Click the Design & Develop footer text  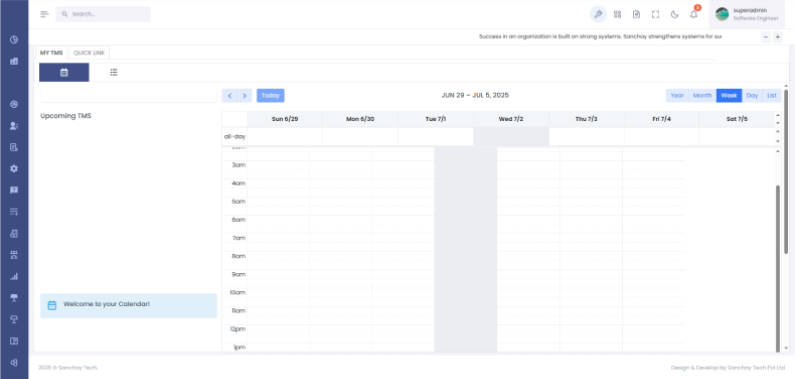(728, 368)
